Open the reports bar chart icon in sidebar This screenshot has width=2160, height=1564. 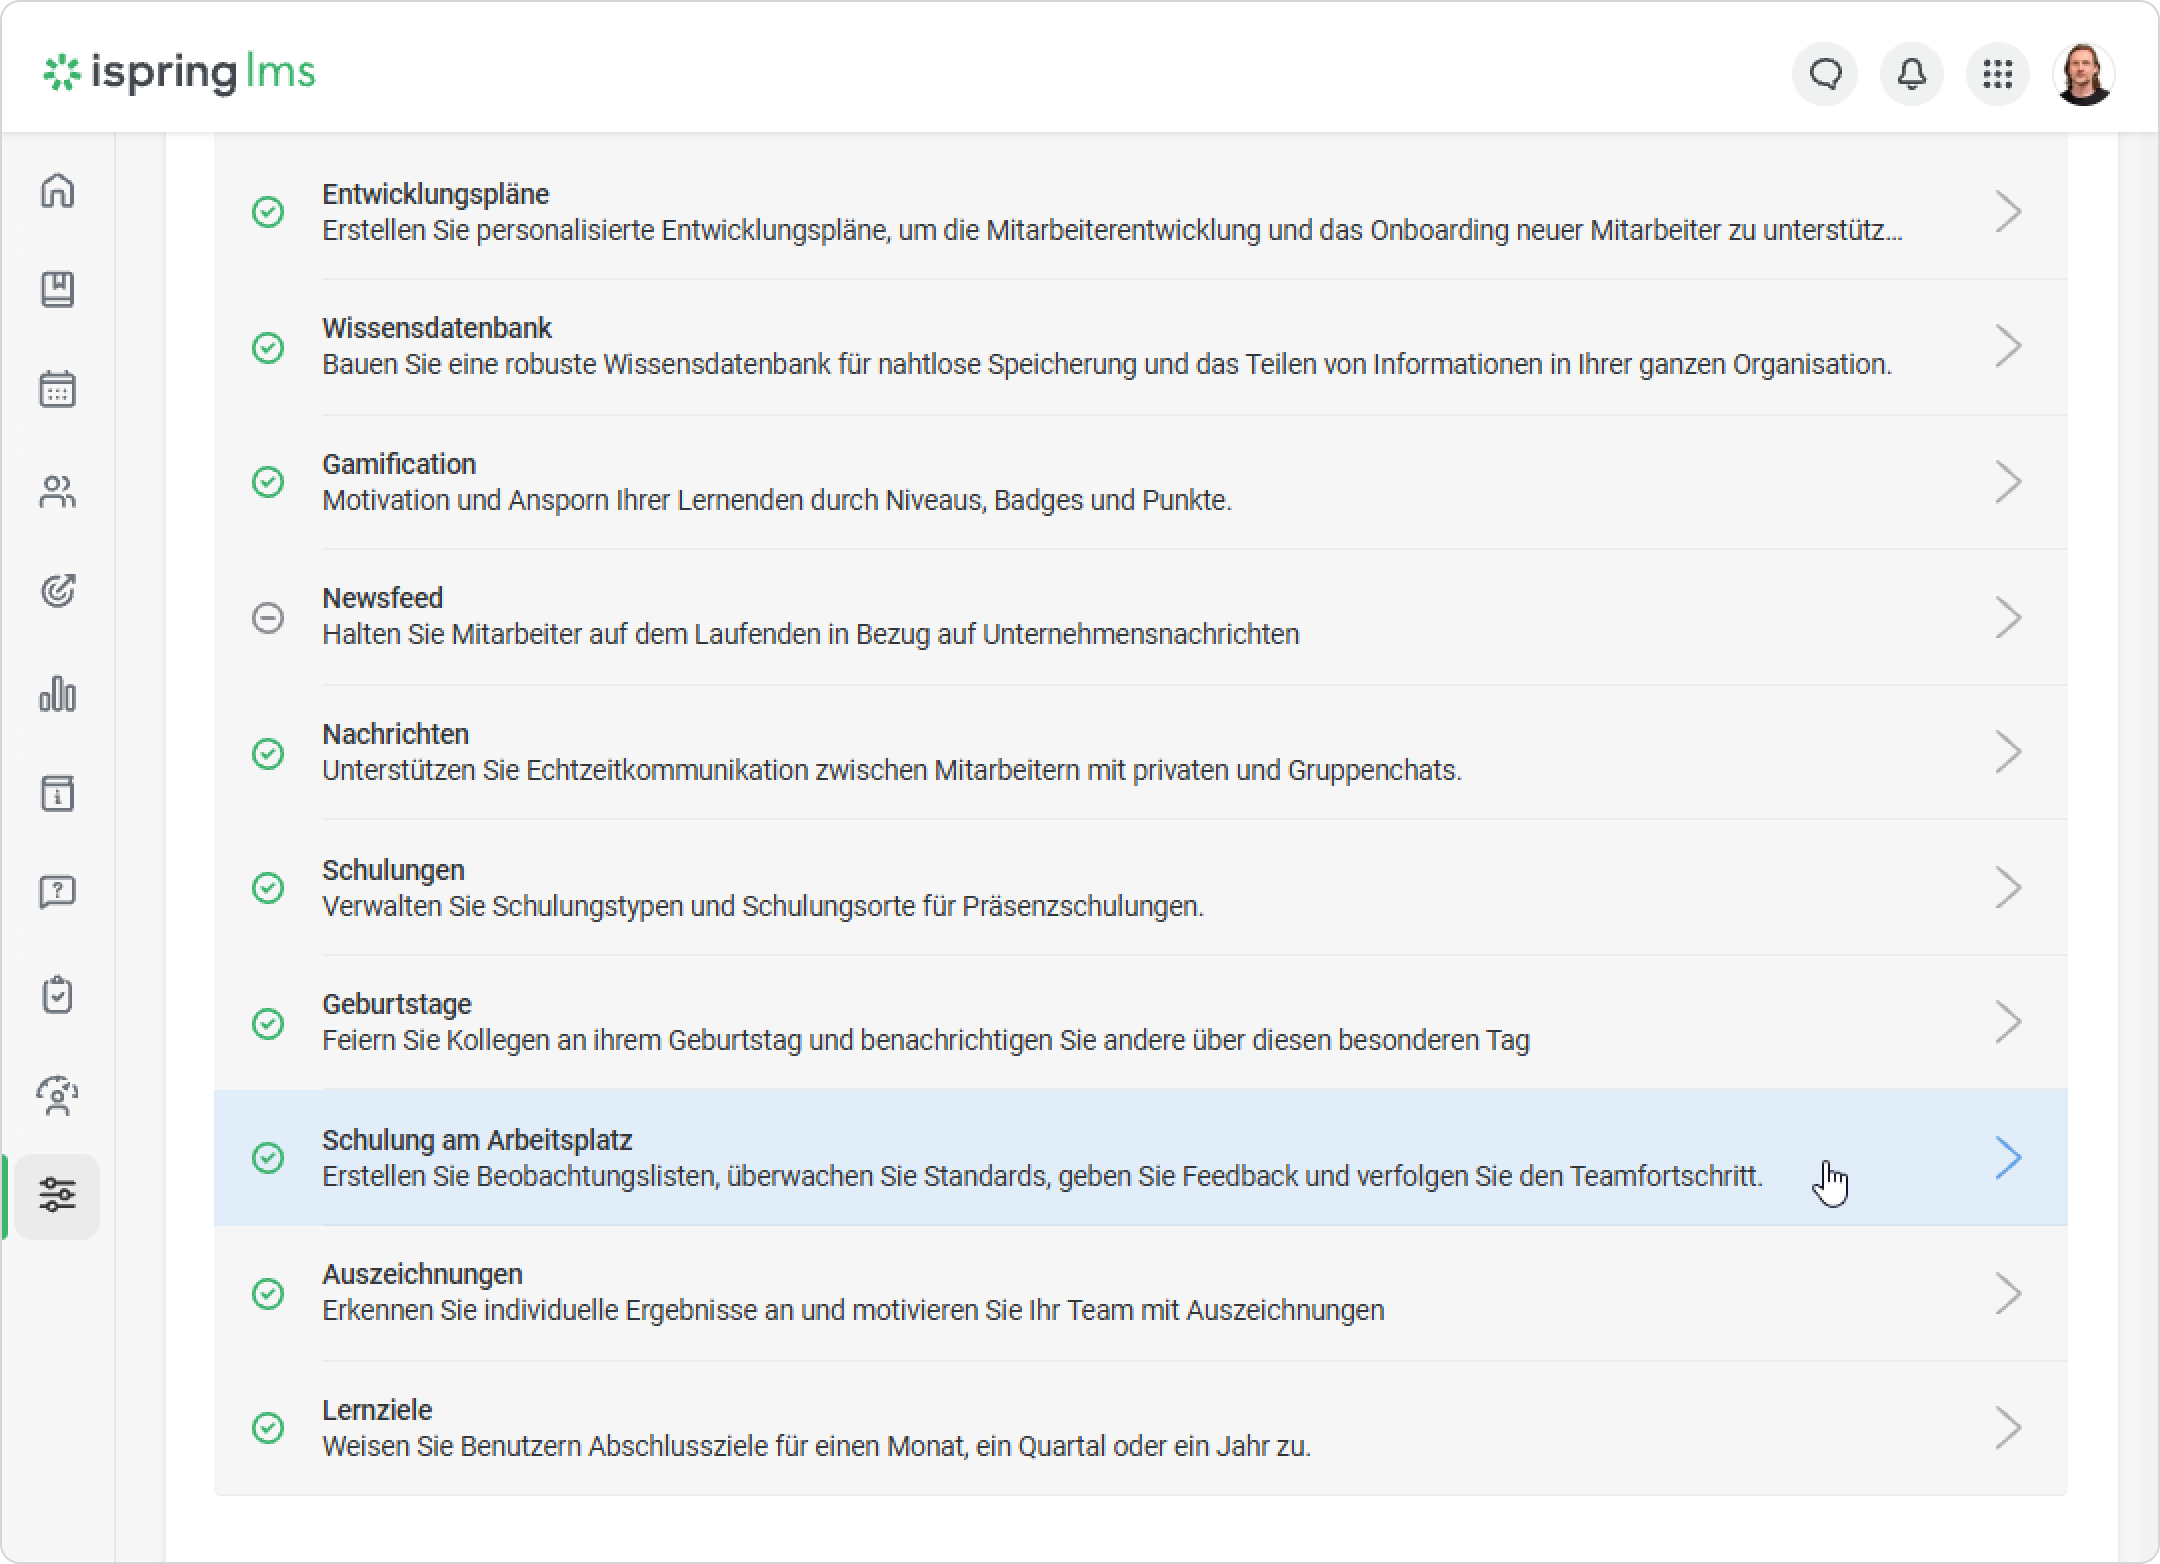58,693
